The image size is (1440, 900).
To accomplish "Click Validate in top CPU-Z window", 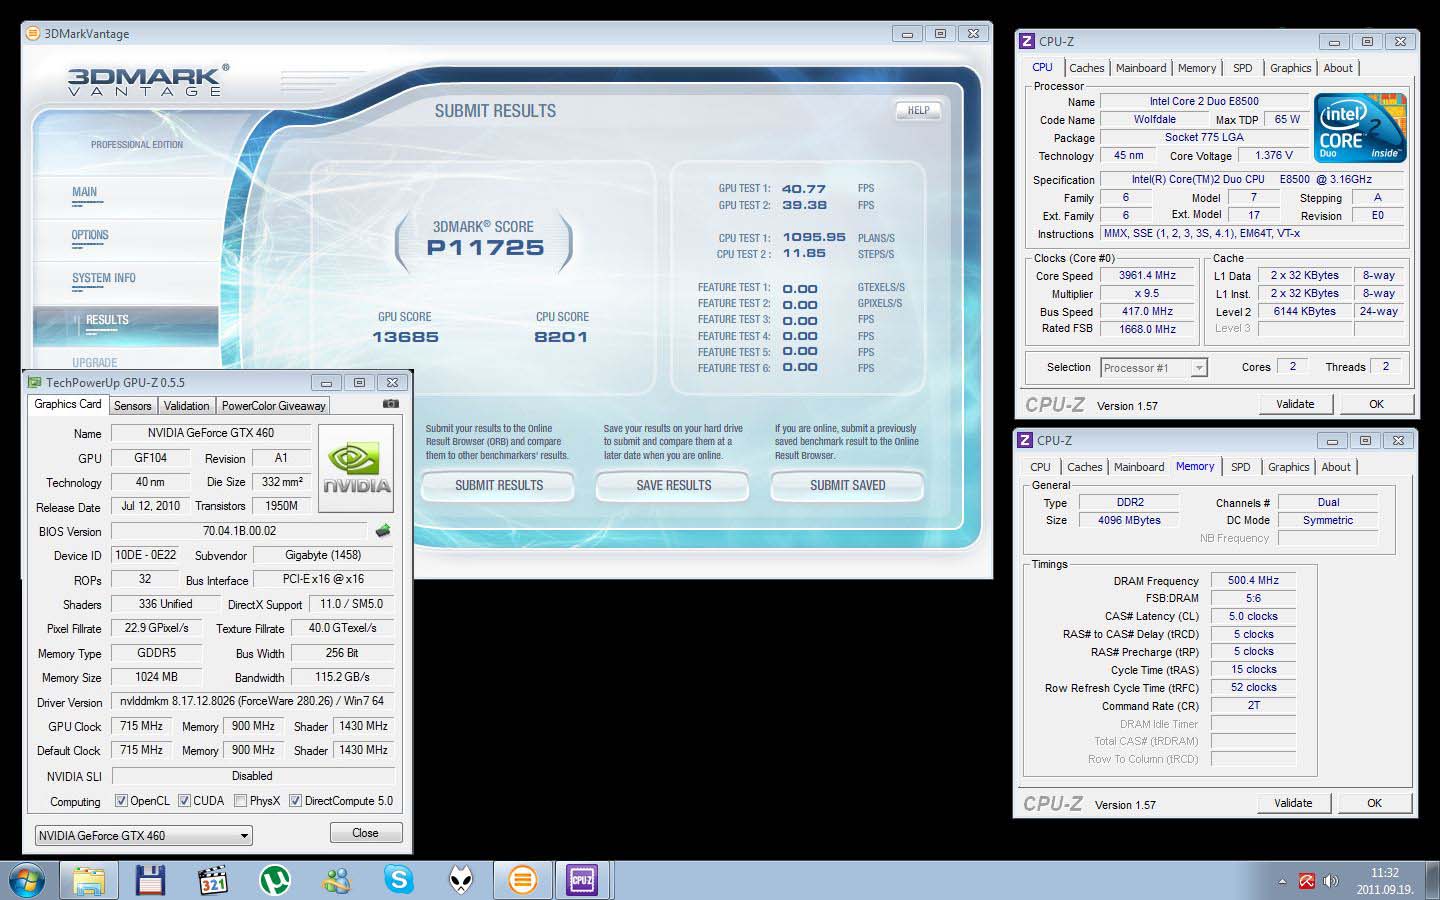I will (x=1295, y=404).
